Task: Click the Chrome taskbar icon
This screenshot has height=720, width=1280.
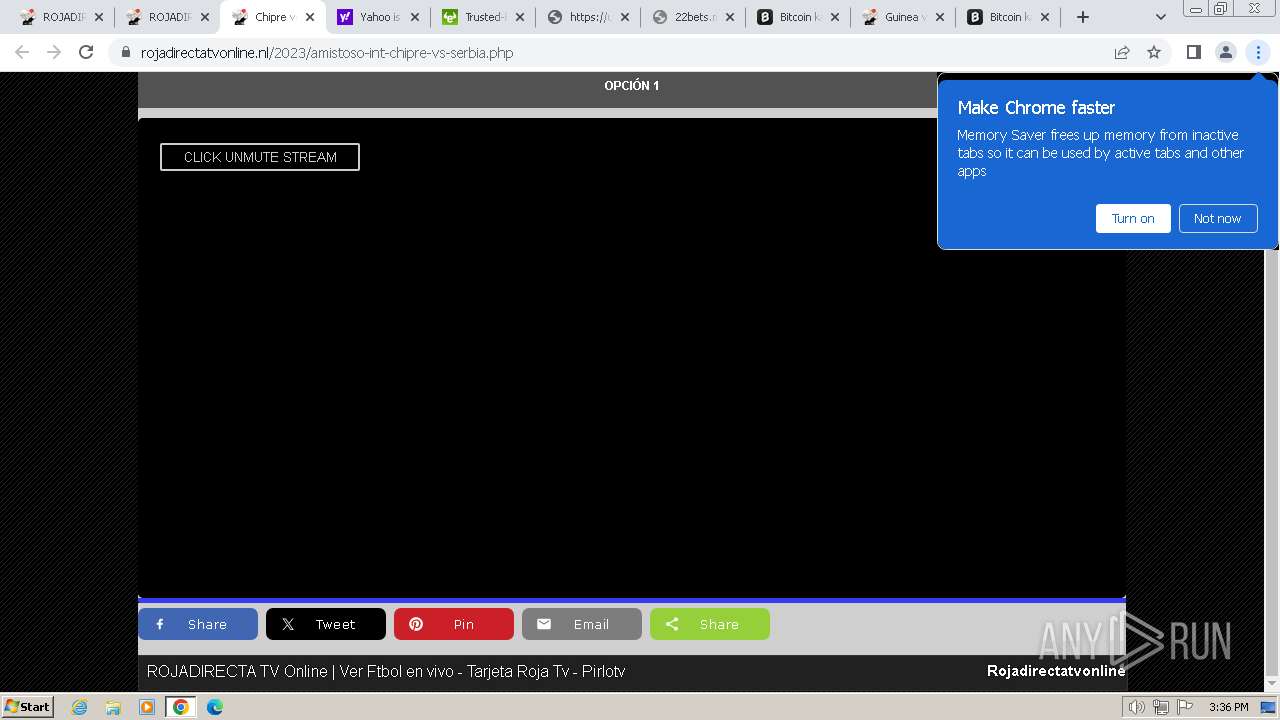Action: tap(181, 707)
